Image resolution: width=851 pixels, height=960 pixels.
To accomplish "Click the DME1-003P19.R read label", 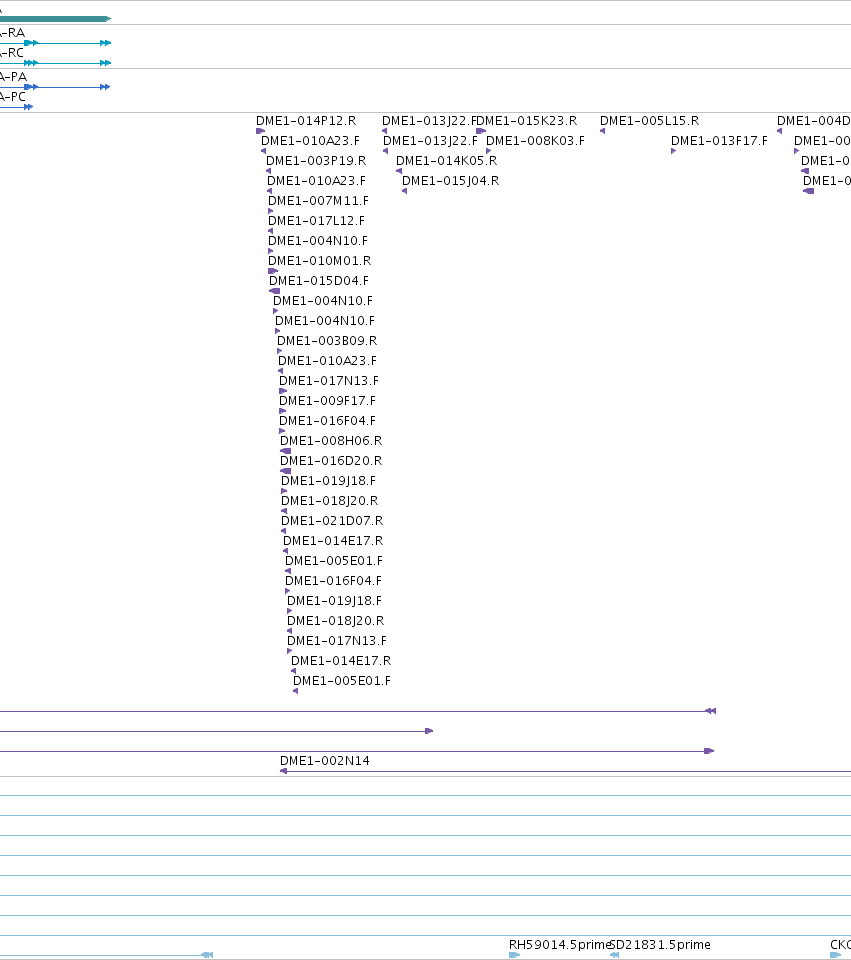I will (316, 160).
